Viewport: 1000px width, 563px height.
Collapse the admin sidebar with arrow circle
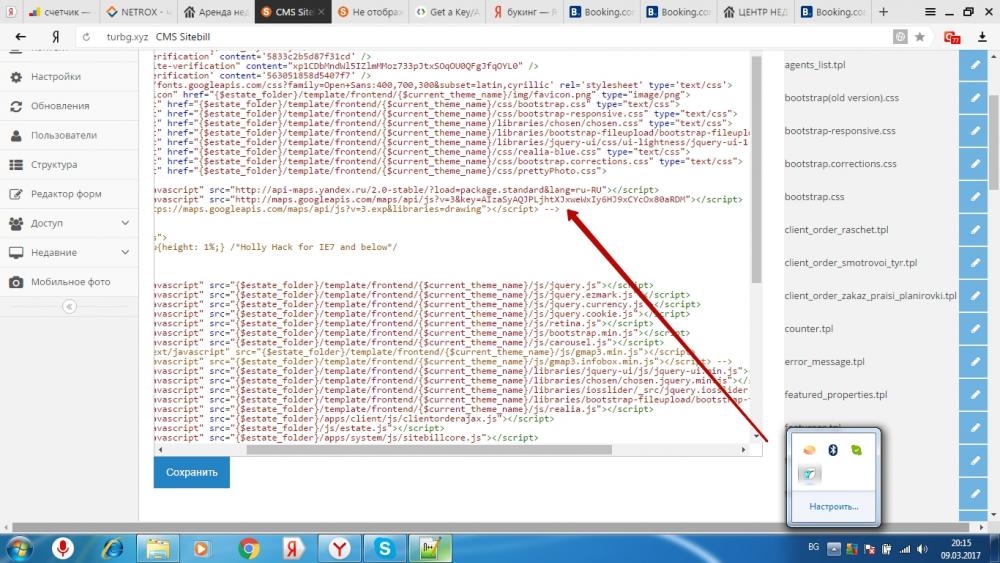tap(70, 307)
